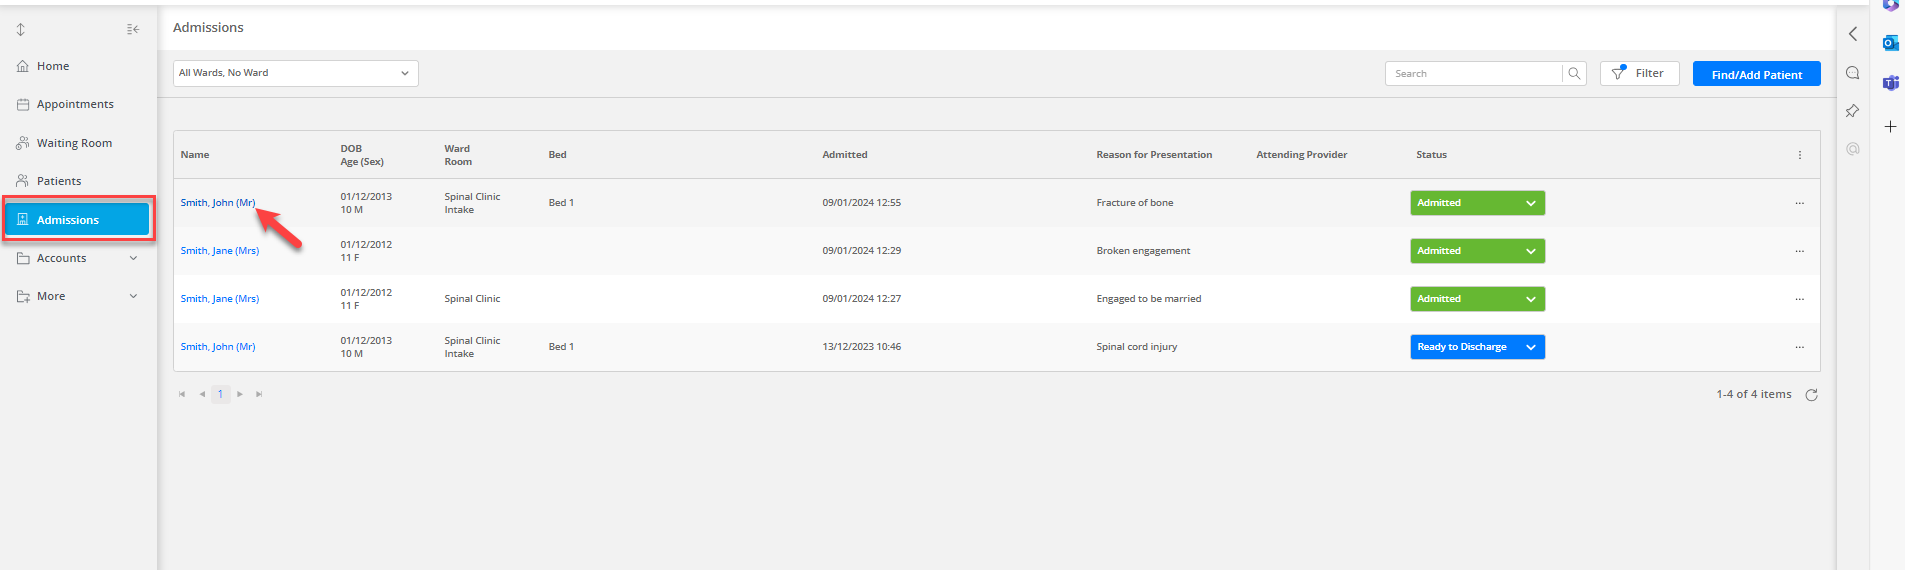Click the 'Engaged to be married' cell
This screenshot has width=1905, height=570.
pos(1149,299)
